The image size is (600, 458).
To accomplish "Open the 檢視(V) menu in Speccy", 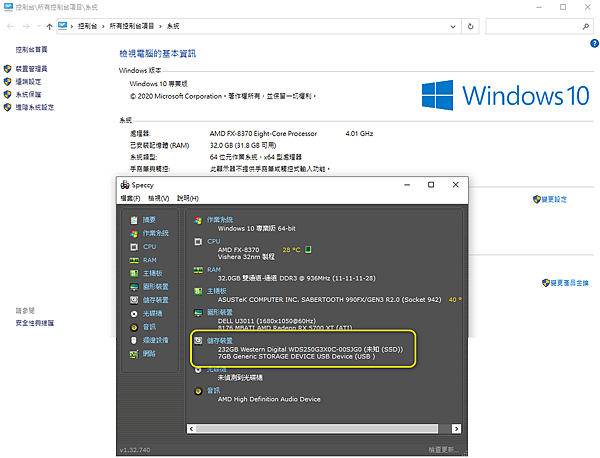I will (158, 198).
